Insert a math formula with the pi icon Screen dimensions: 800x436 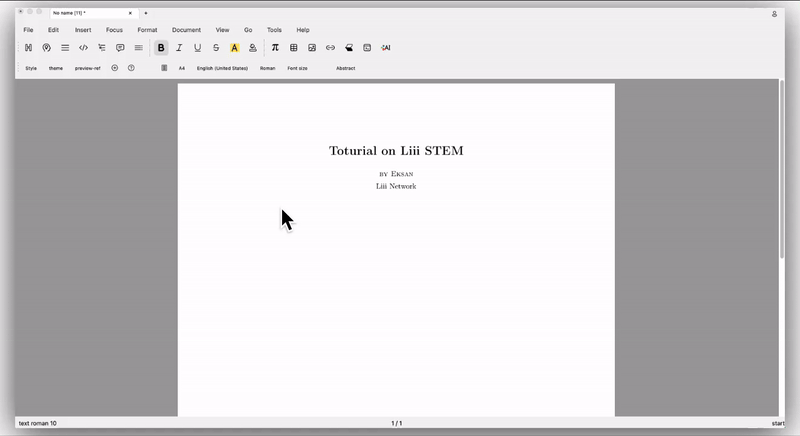point(275,47)
